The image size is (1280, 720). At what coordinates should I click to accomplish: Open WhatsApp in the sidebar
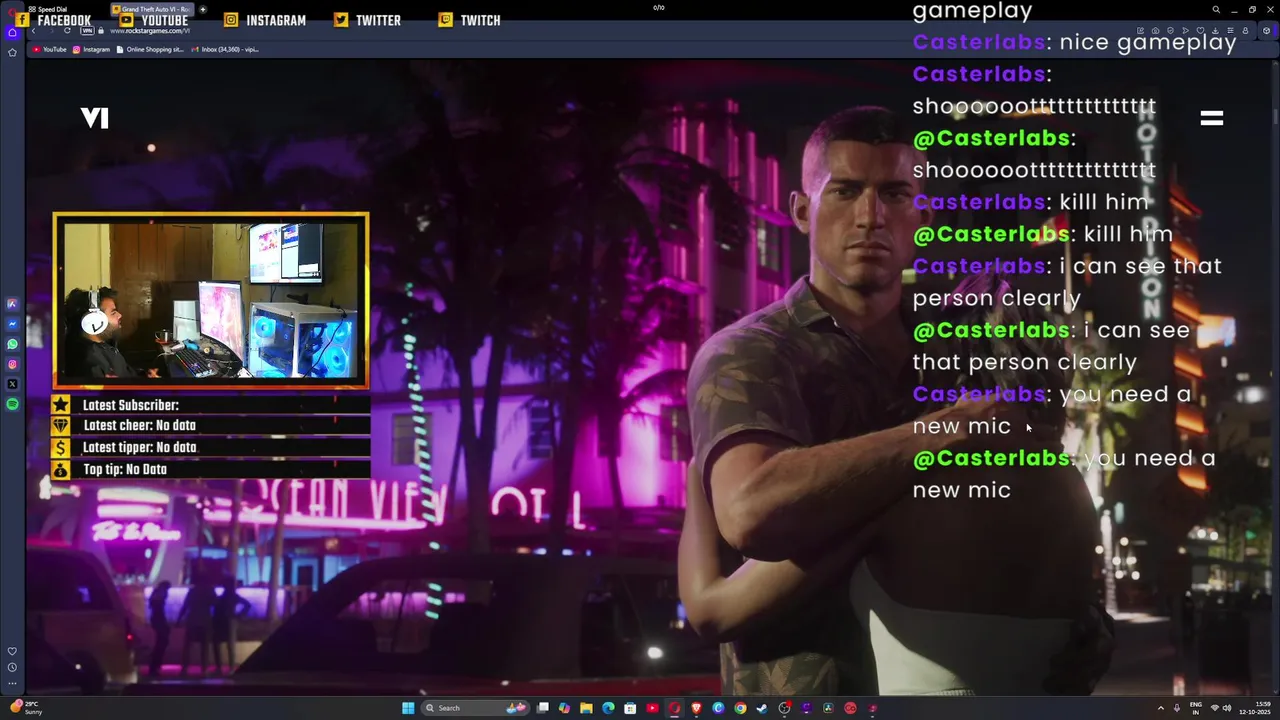12,344
